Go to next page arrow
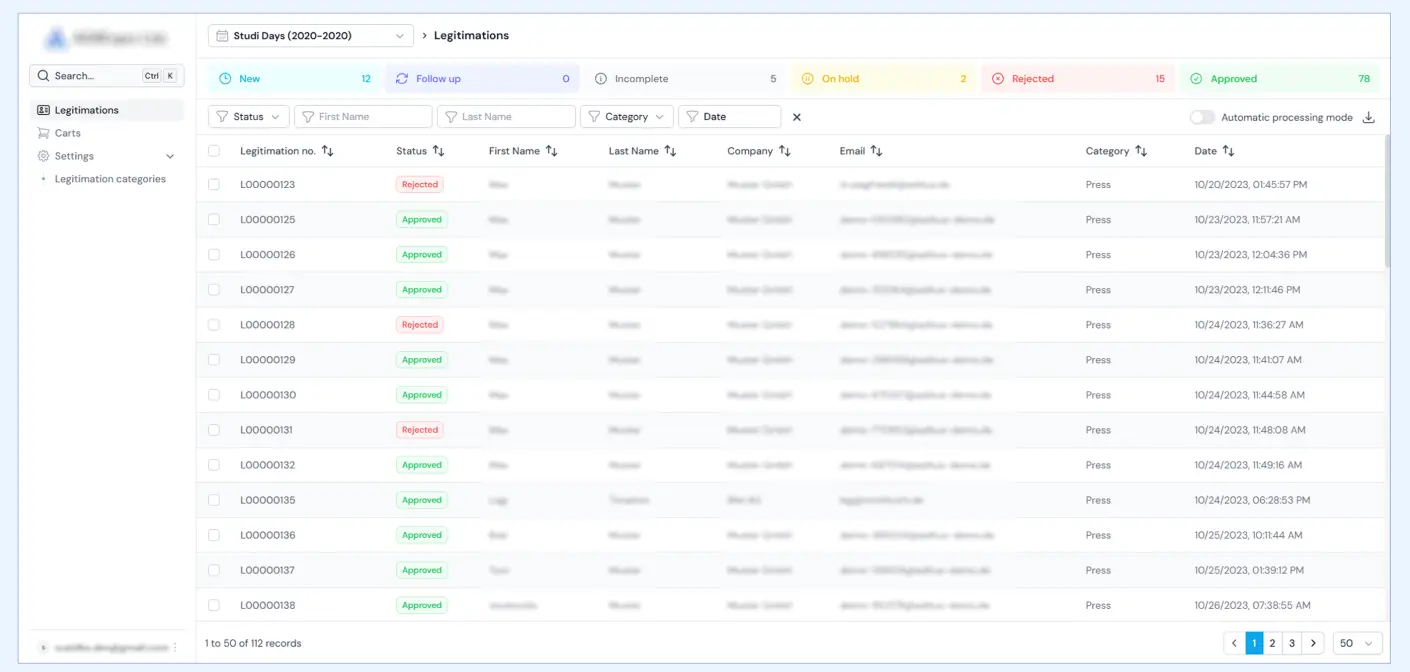The height and width of the screenshot is (672, 1410). click(x=1314, y=643)
